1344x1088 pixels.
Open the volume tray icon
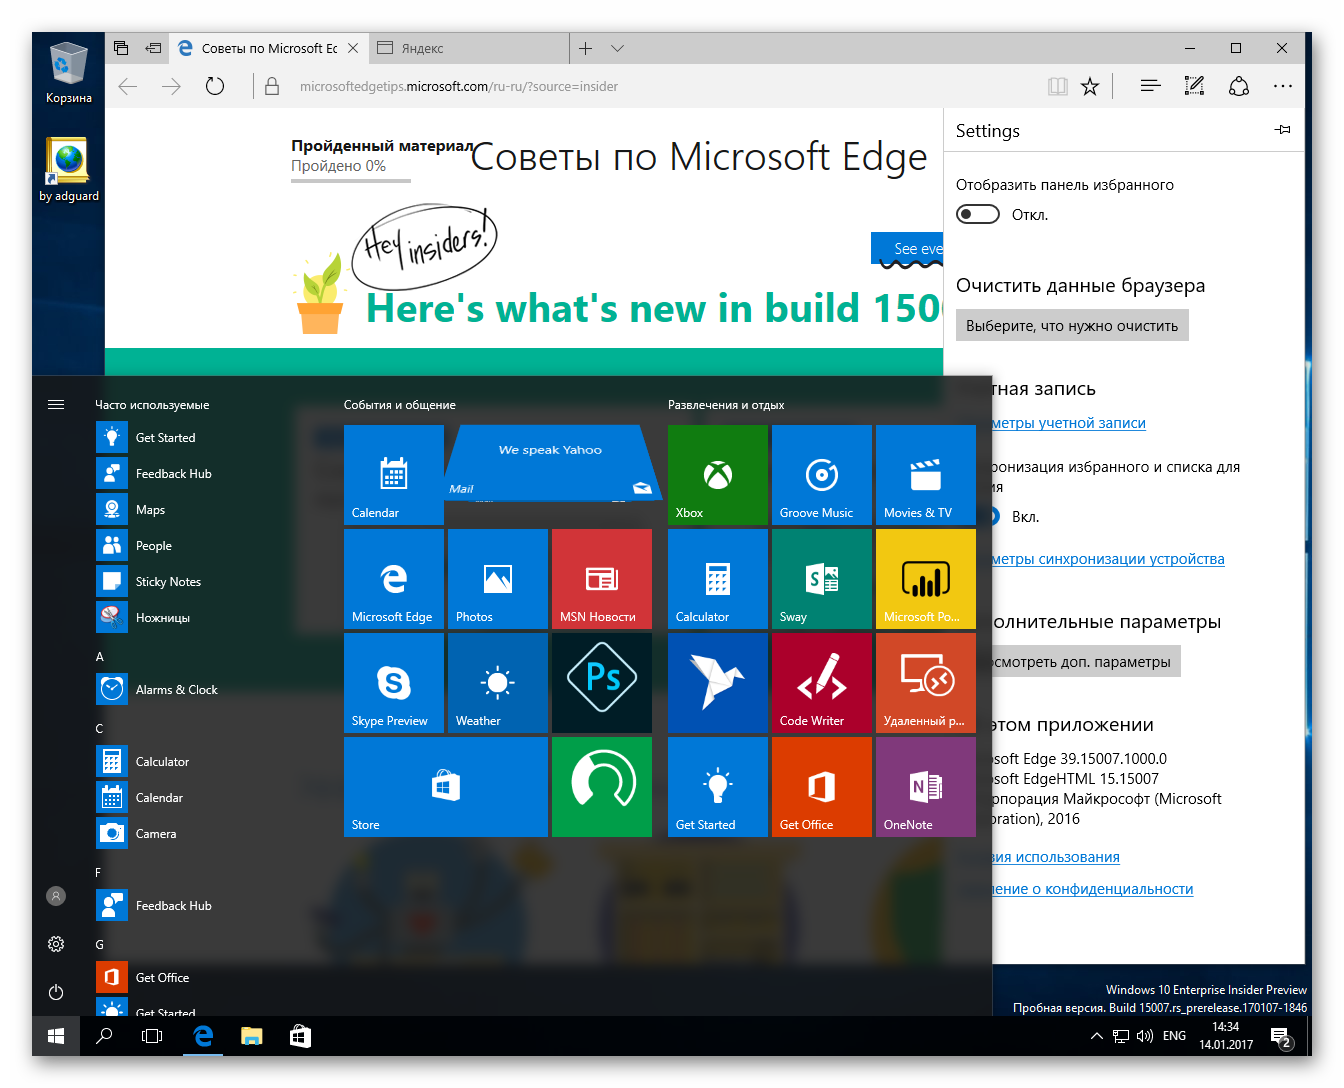click(x=1145, y=1036)
